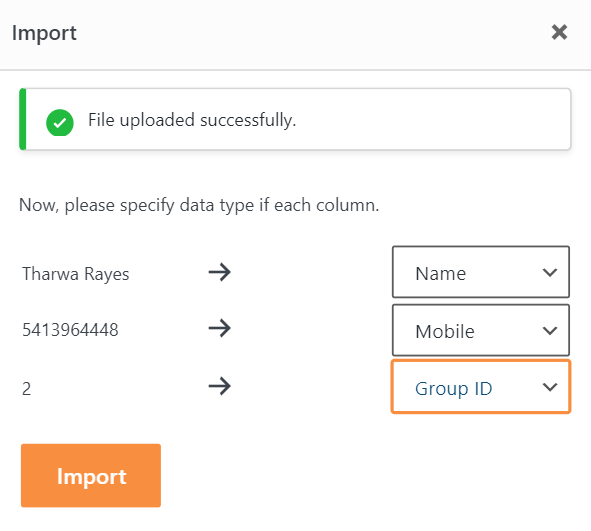Click the chevron icon in Mobile dropdown
The image size is (591, 531).
(x=550, y=331)
